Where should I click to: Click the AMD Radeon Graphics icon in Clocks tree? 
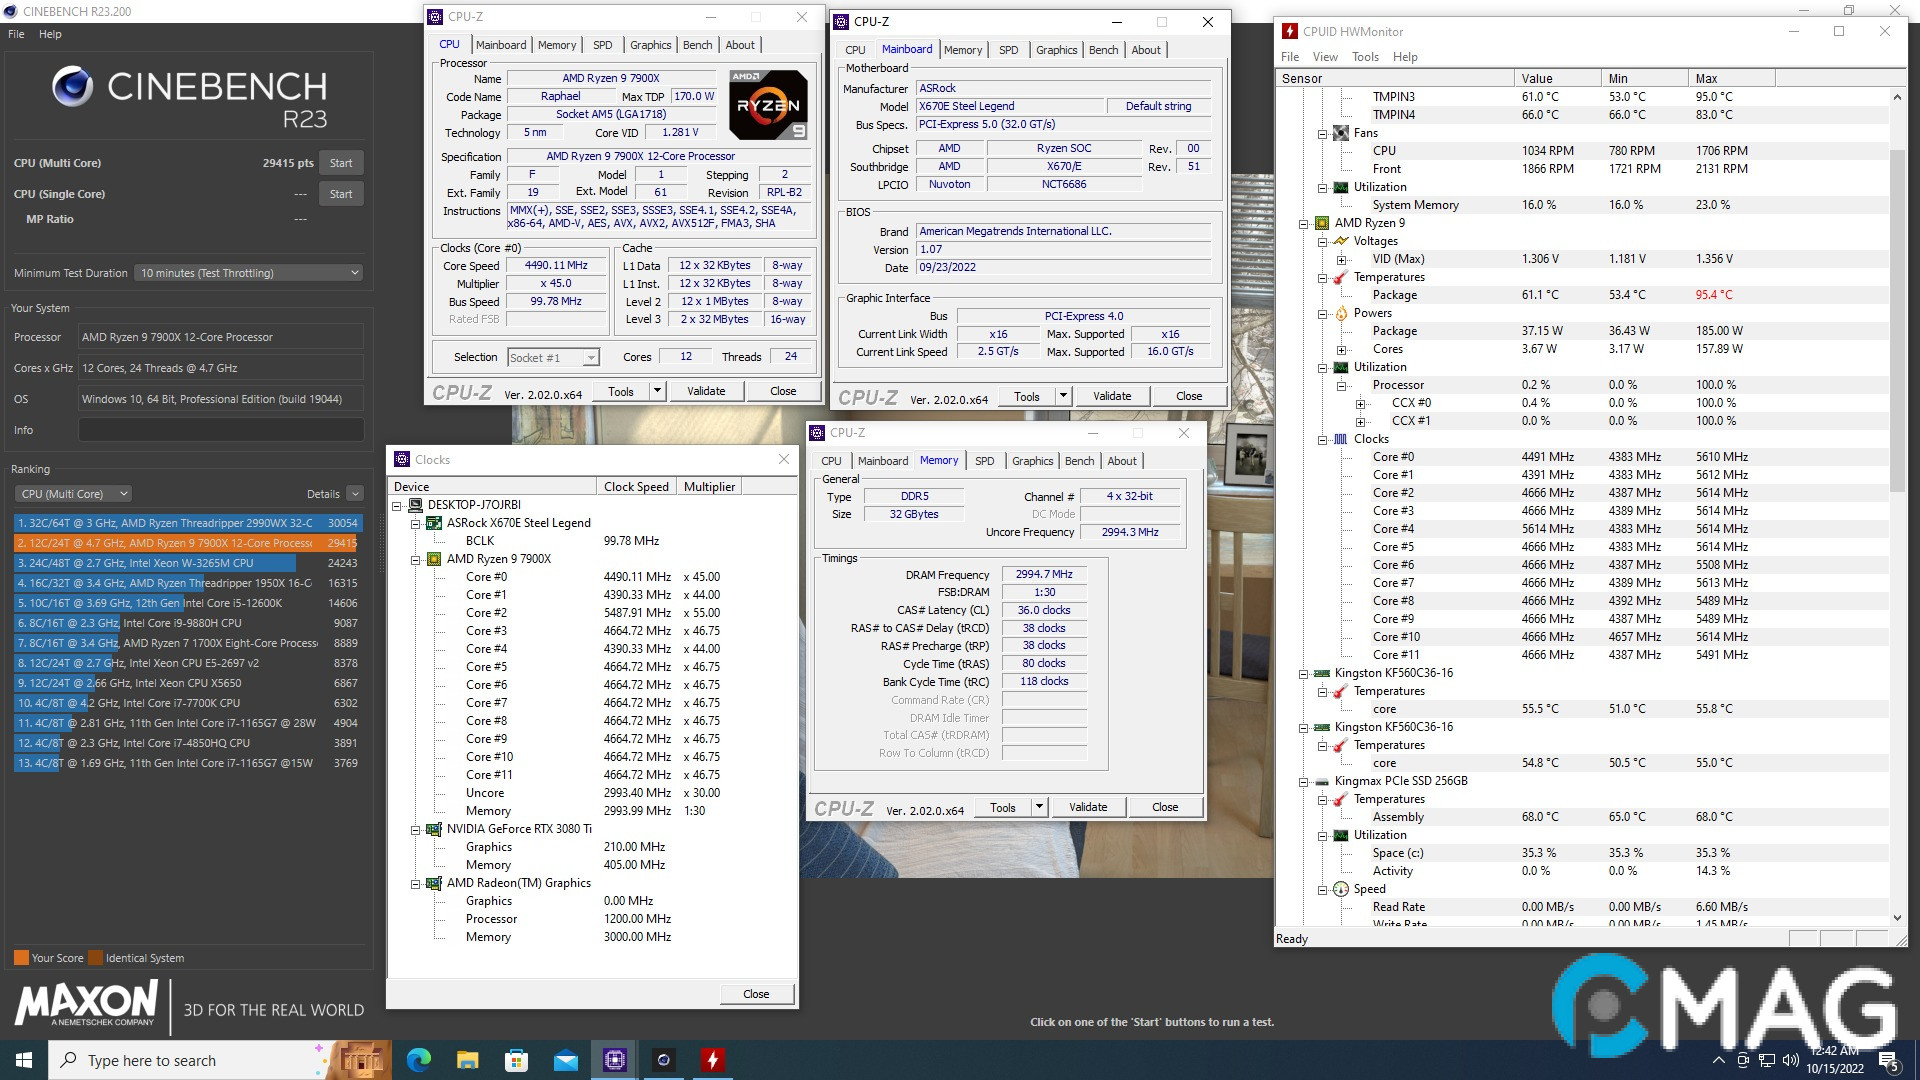coord(433,883)
